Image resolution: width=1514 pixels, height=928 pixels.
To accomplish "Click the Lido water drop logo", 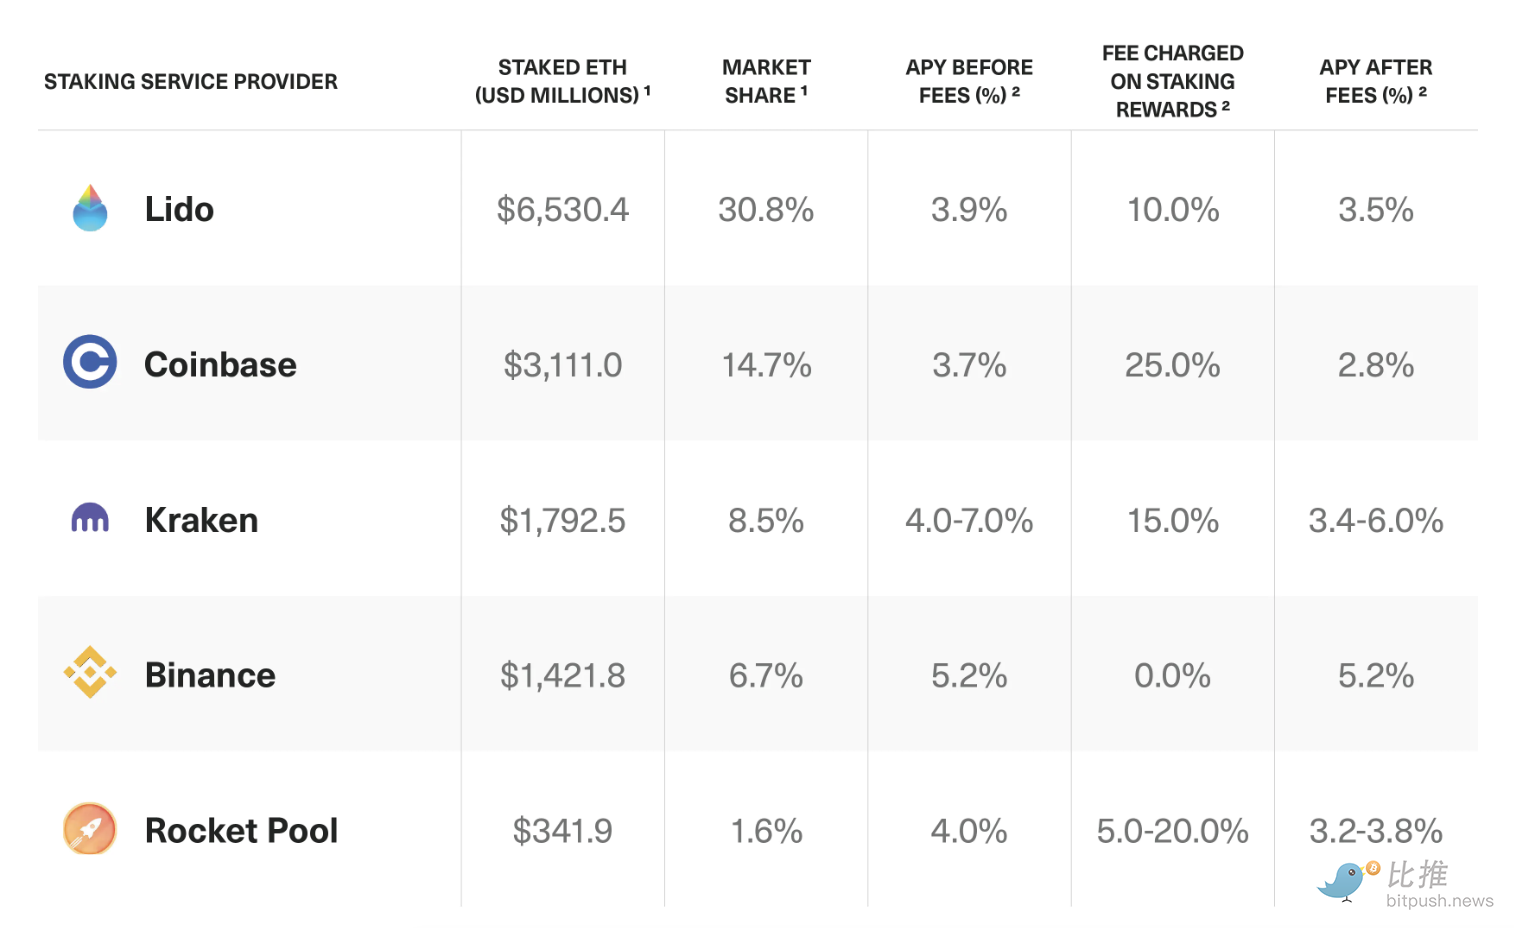I will click(x=90, y=208).
